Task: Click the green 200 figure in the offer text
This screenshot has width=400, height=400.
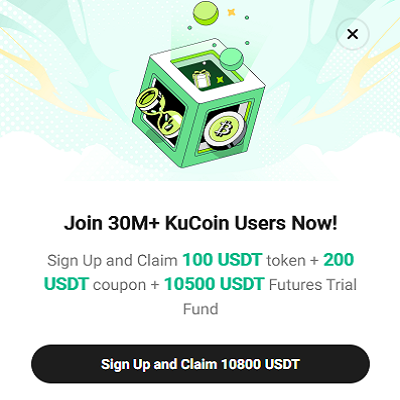Action: coord(338,260)
